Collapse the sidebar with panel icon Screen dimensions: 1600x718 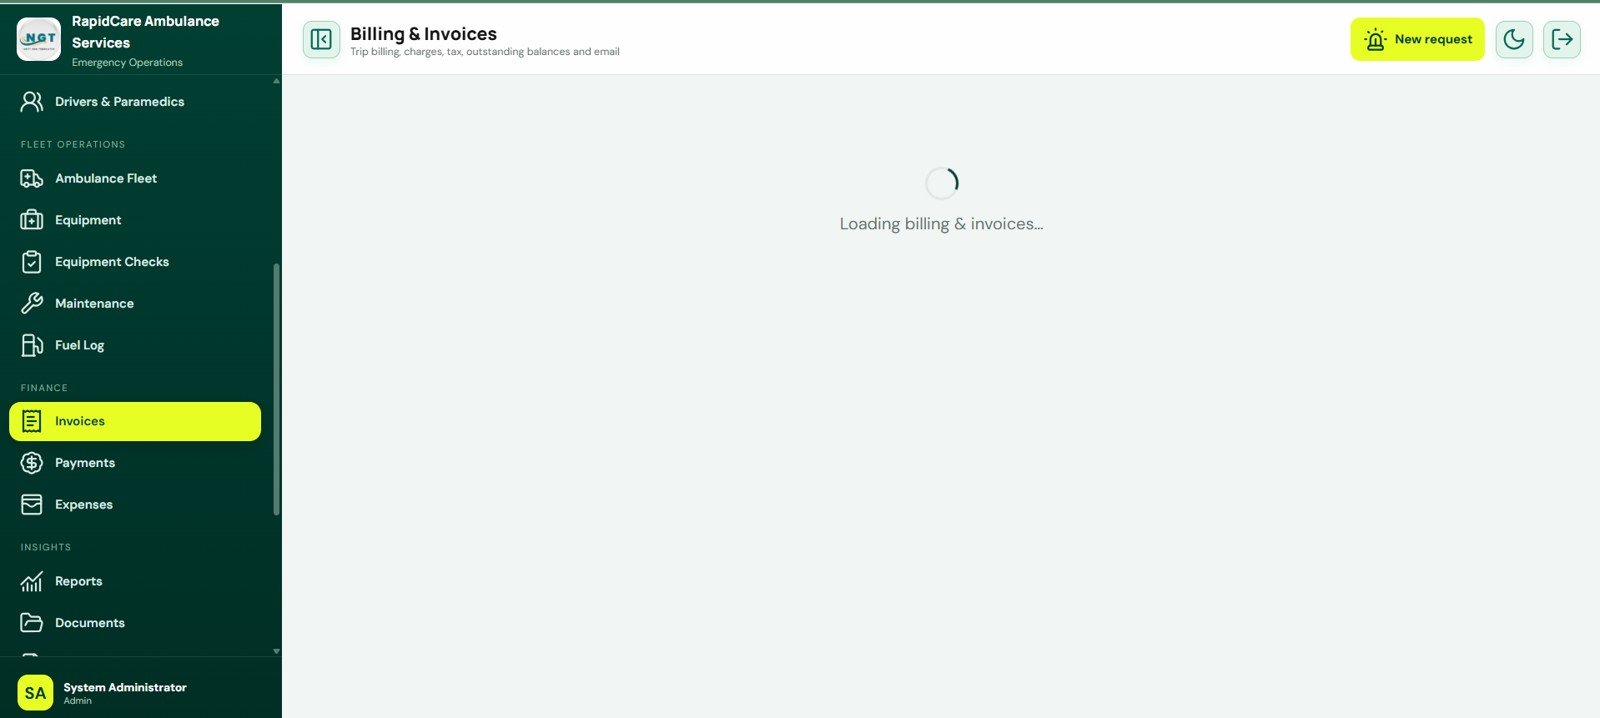[321, 39]
